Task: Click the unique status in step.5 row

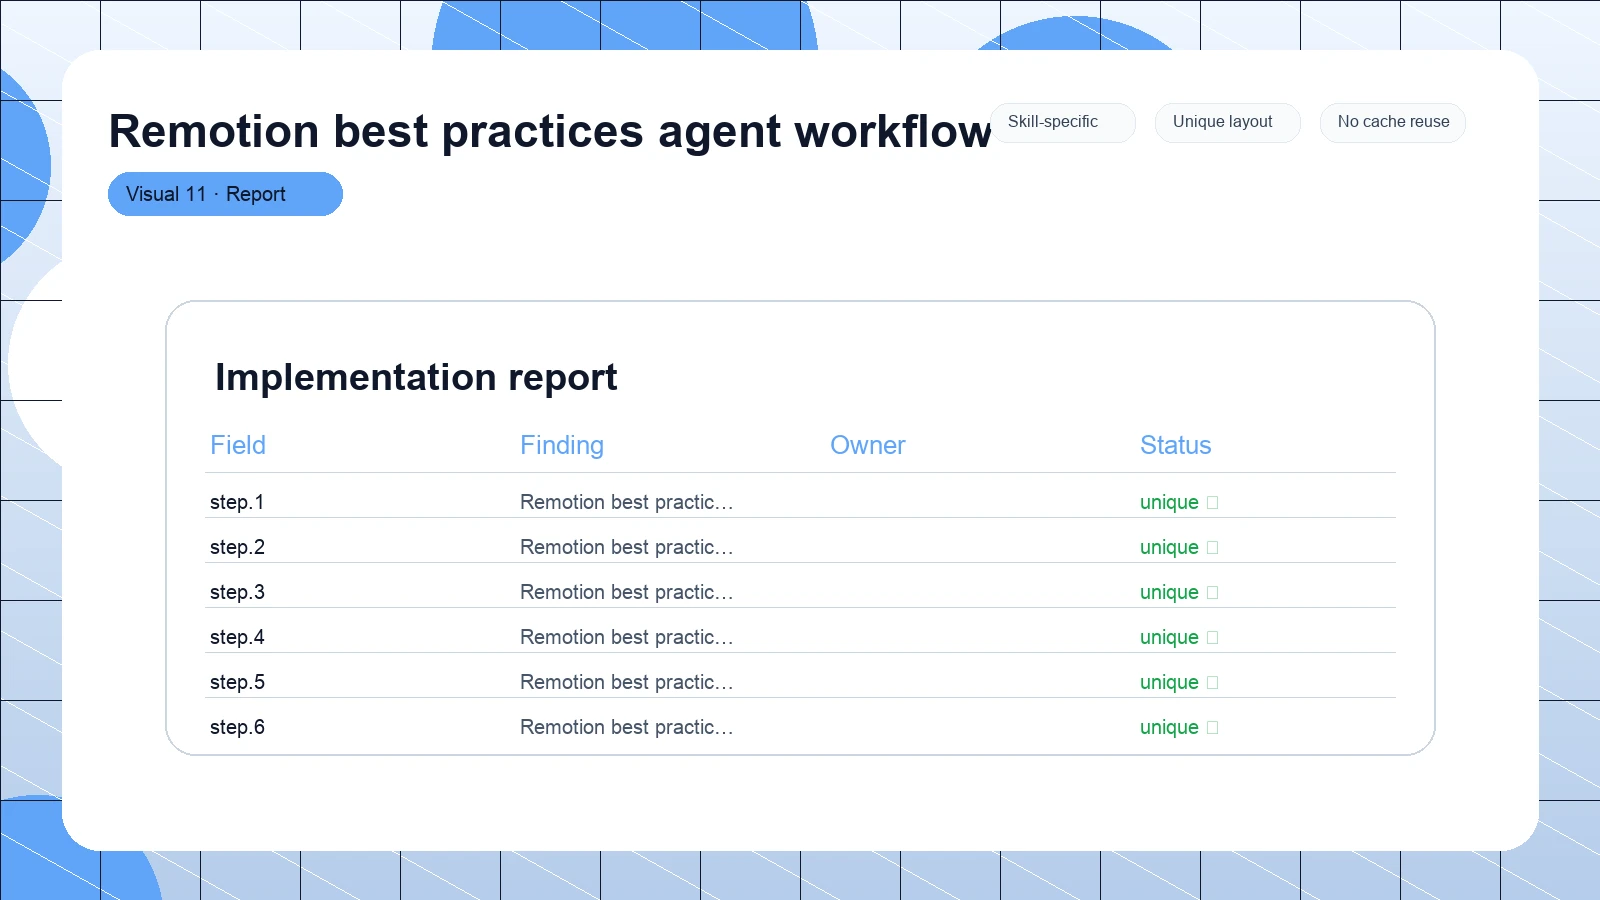Action: point(1179,682)
